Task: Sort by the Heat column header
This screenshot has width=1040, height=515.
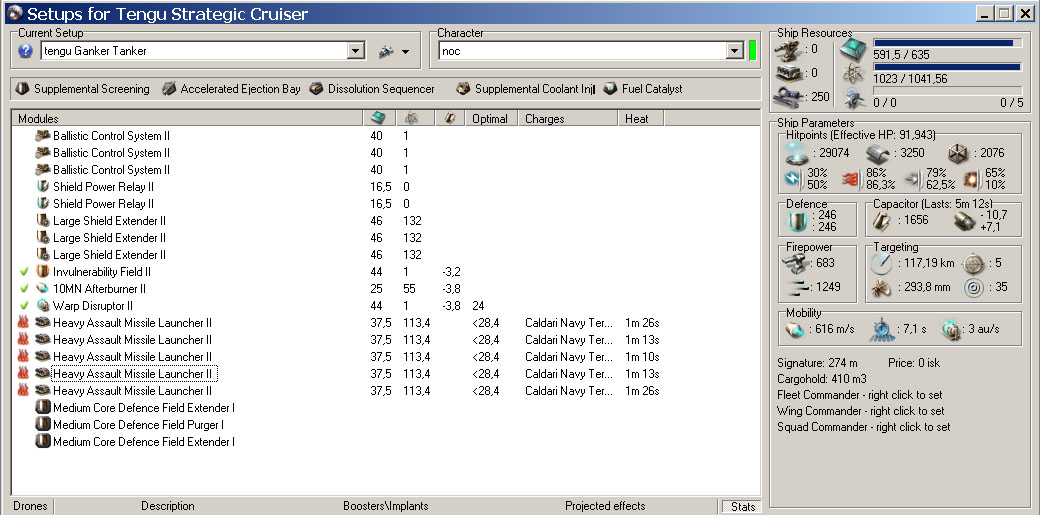Action: pyautogui.click(x=641, y=119)
